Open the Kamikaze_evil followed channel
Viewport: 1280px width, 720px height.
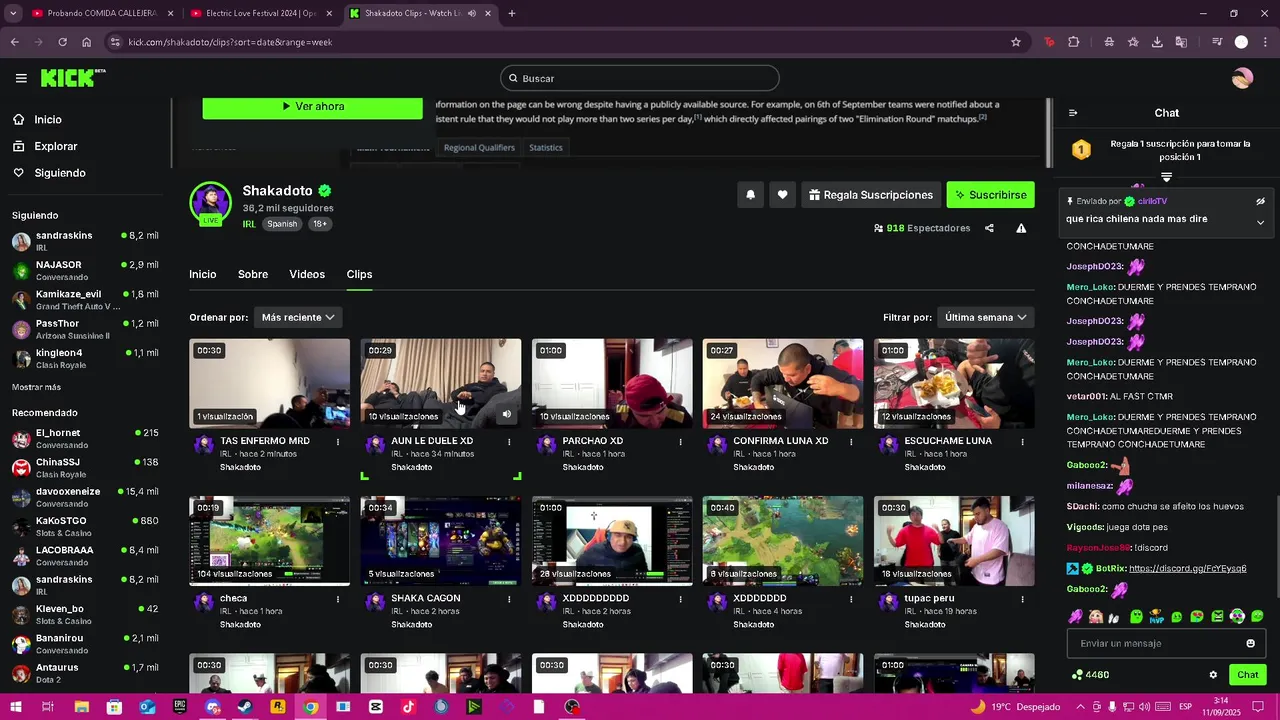[85, 300]
